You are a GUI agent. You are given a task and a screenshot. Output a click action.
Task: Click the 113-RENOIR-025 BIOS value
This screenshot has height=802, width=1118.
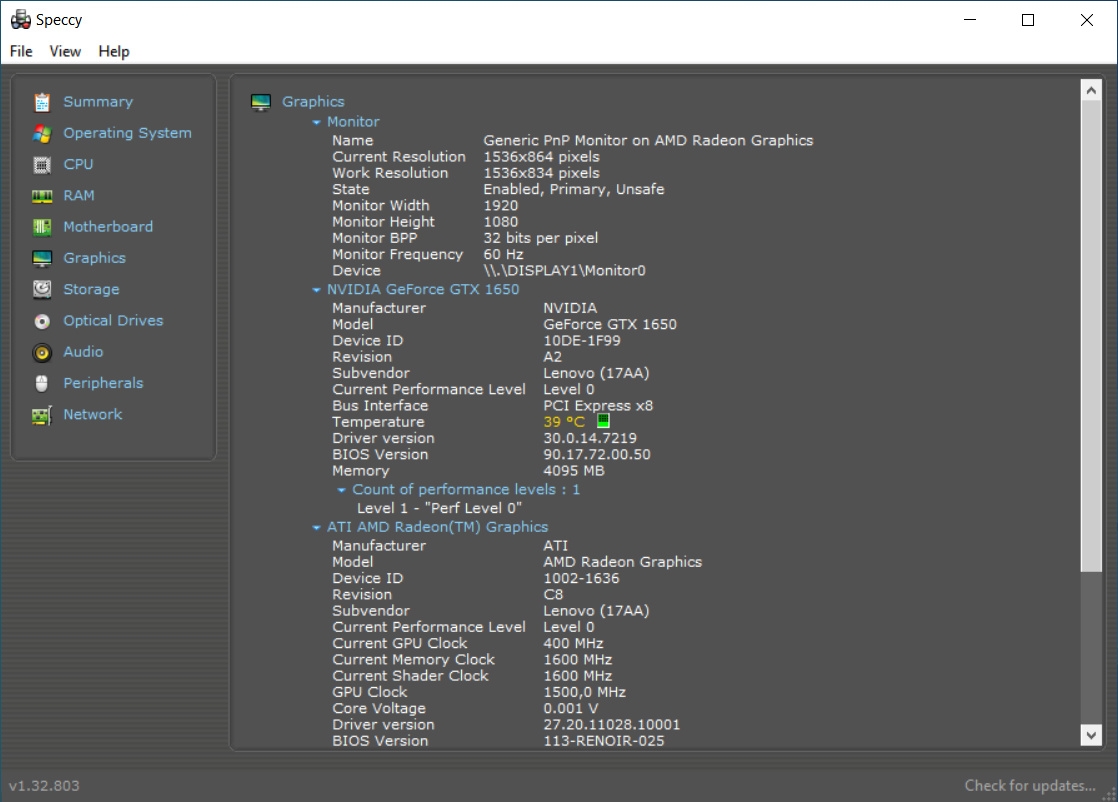click(x=604, y=741)
